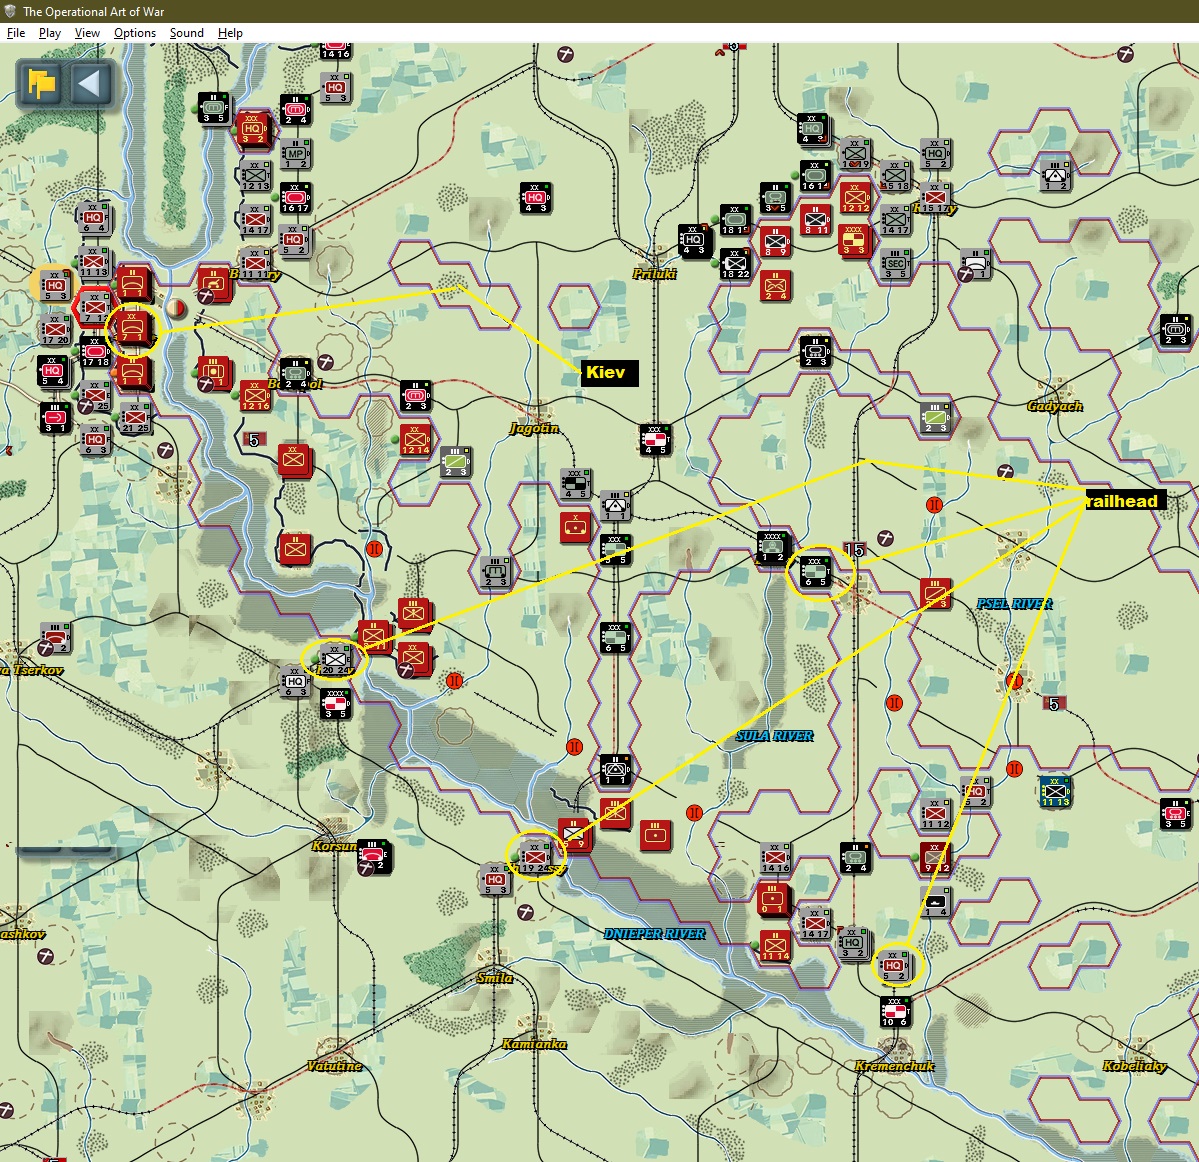
Task: Click the SULA RIVER label
Action: click(774, 735)
